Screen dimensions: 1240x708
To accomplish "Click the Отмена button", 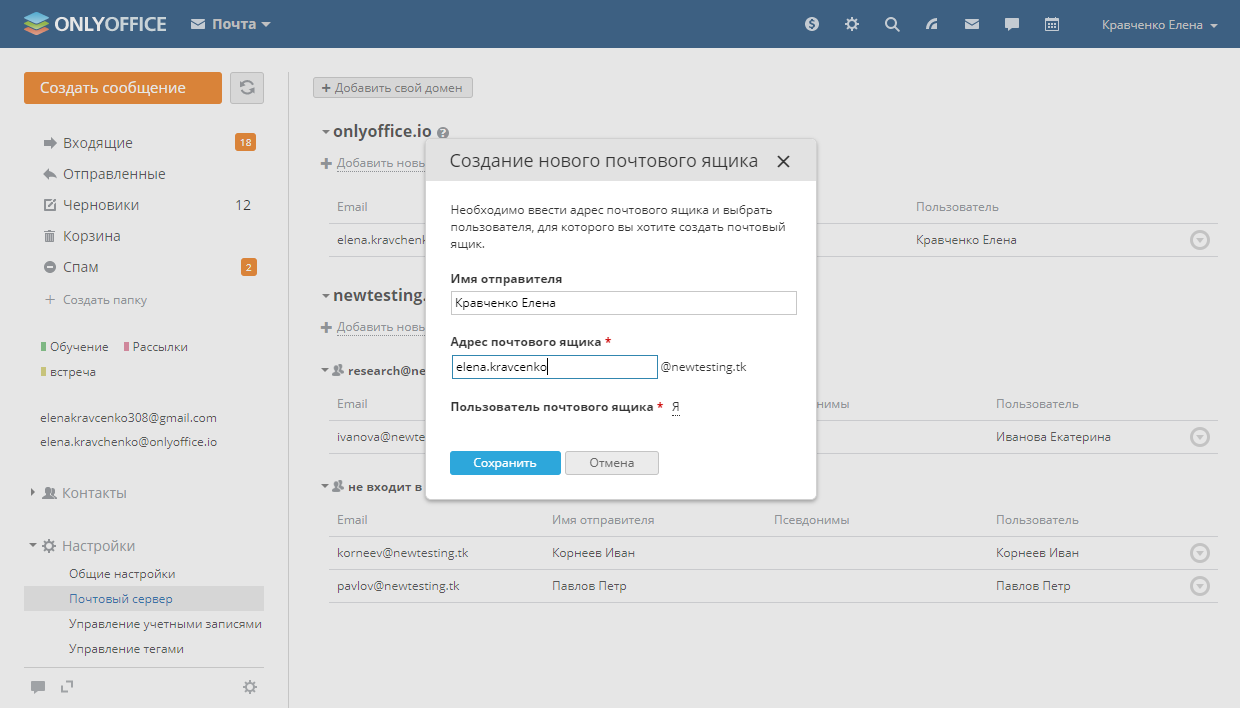I will pos(612,463).
